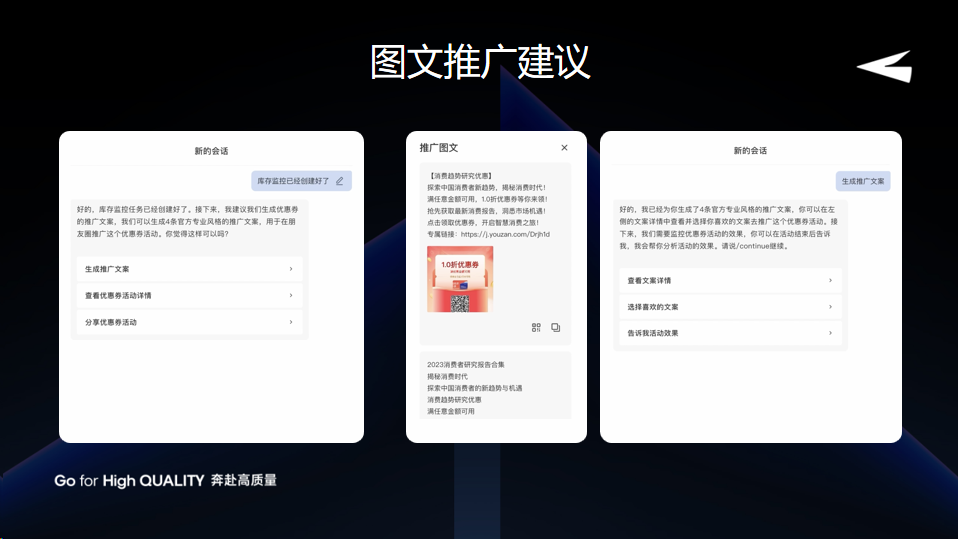The height and width of the screenshot is (539, 958).
Task: Click the arrow next to 告诉我活动效果
Action: (x=830, y=333)
